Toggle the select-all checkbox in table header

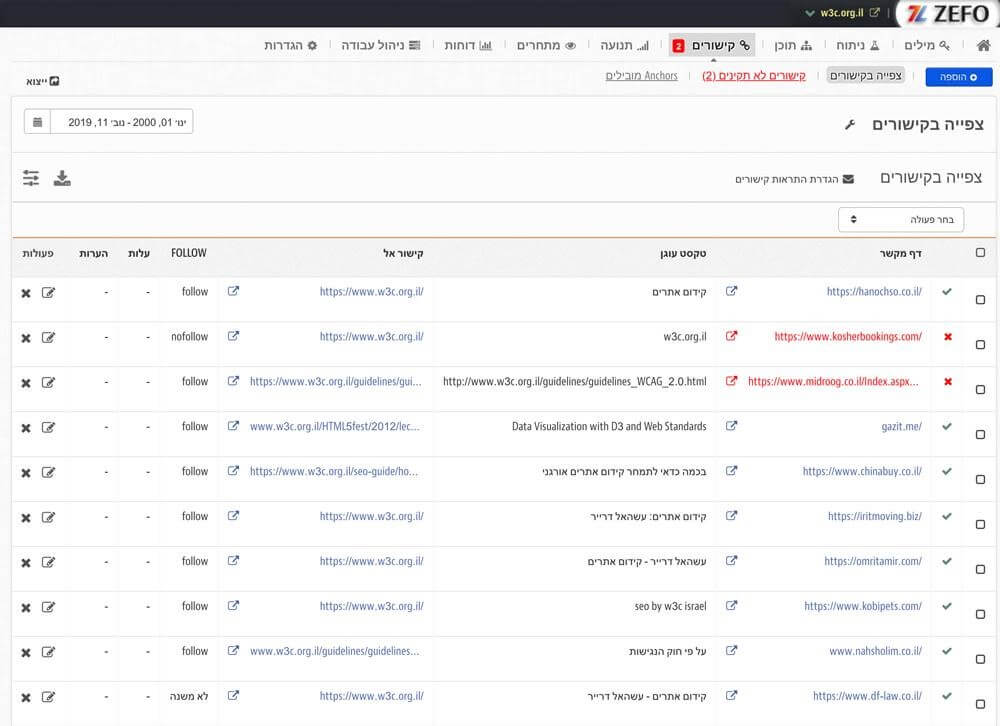pyautogui.click(x=980, y=253)
